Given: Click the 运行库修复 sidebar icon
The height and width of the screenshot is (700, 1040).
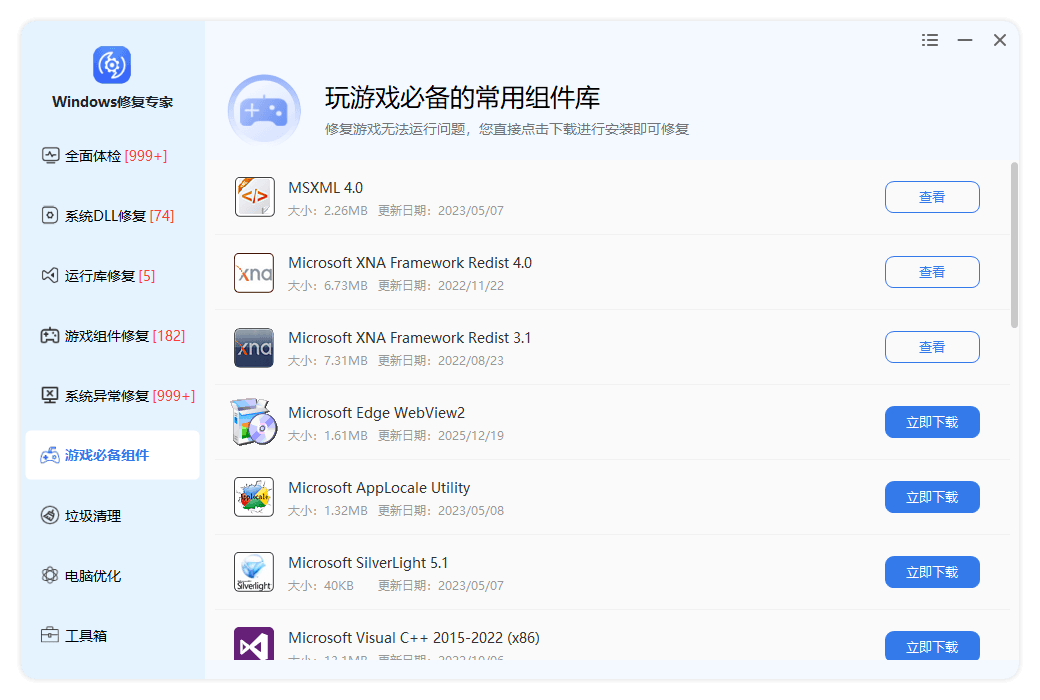Looking at the screenshot, I should point(50,275).
